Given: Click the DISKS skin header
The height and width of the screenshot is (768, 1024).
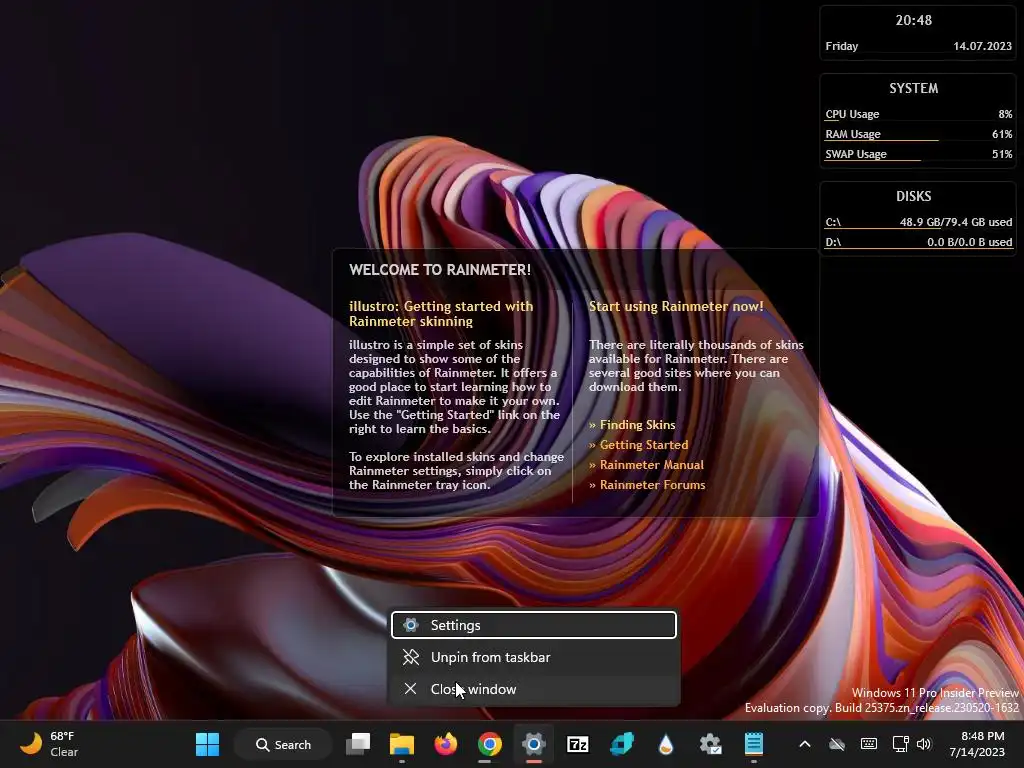Looking at the screenshot, I should (x=913, y=196).
